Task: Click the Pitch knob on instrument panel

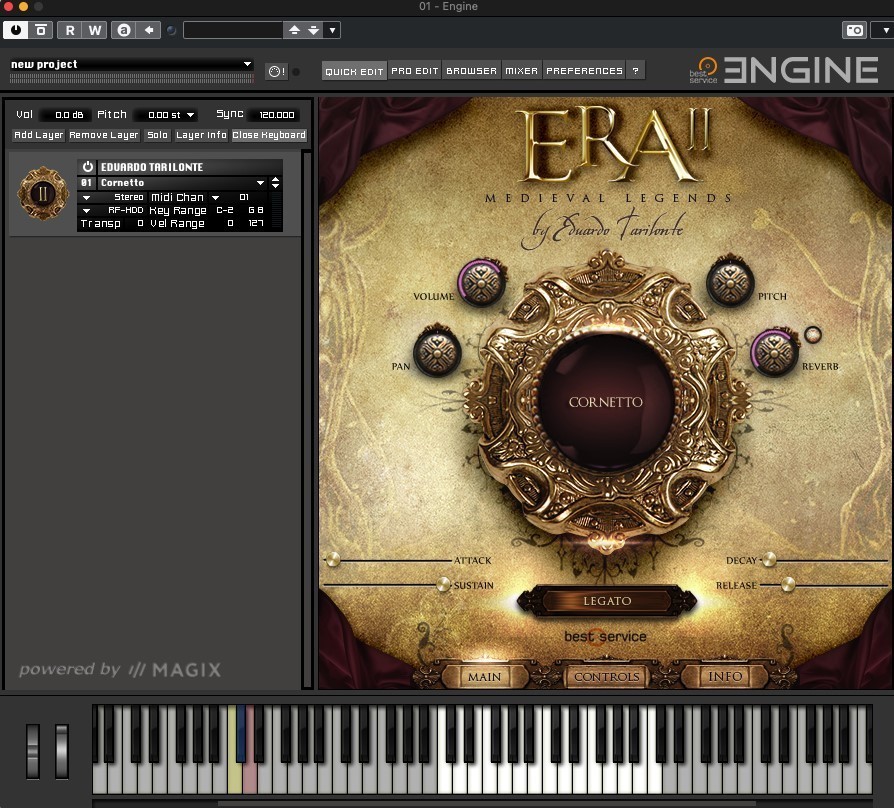Action: tap(729, 282)
